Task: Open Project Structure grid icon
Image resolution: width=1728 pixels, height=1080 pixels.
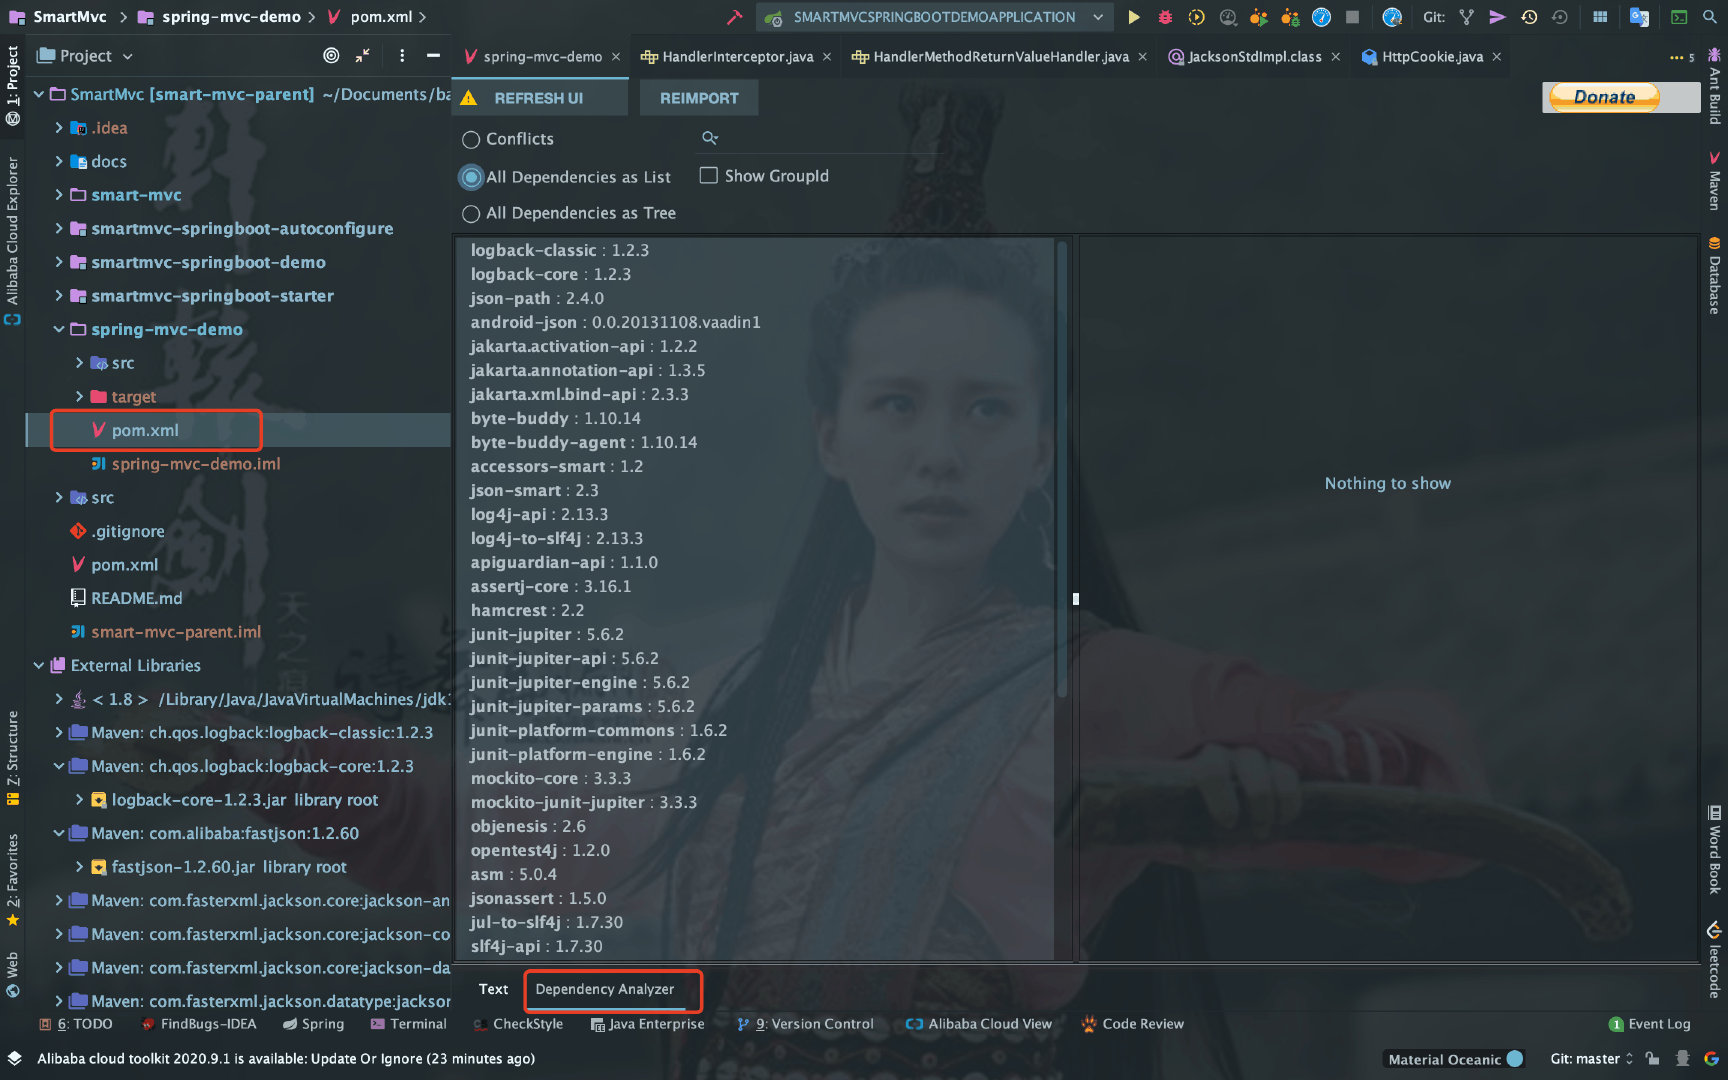Action: pyautogui.click(x=1600, y=17)
